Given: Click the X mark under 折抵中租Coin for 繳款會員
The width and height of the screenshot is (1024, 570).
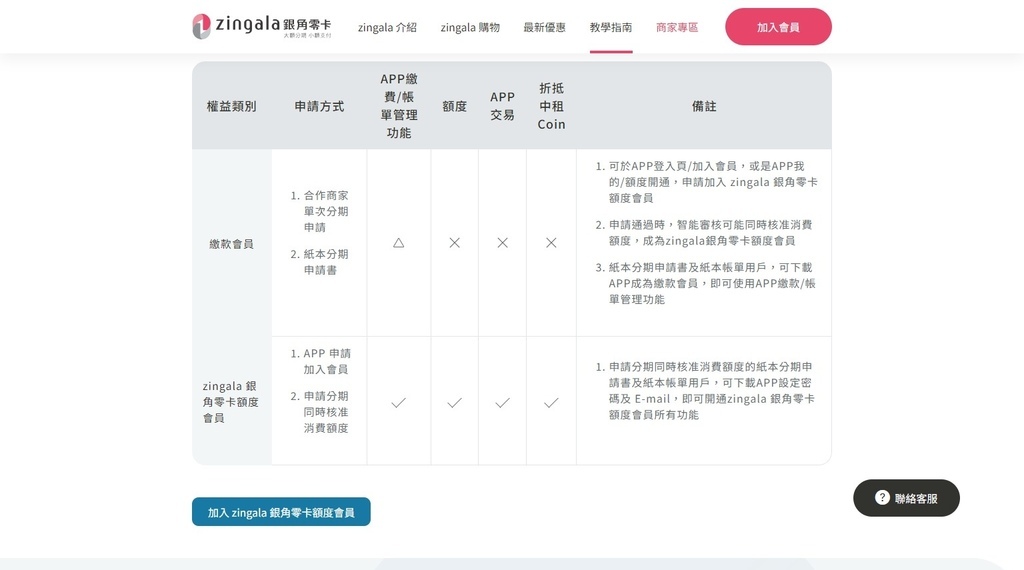Looking at the screenshot, I should (x=551, y=243).
